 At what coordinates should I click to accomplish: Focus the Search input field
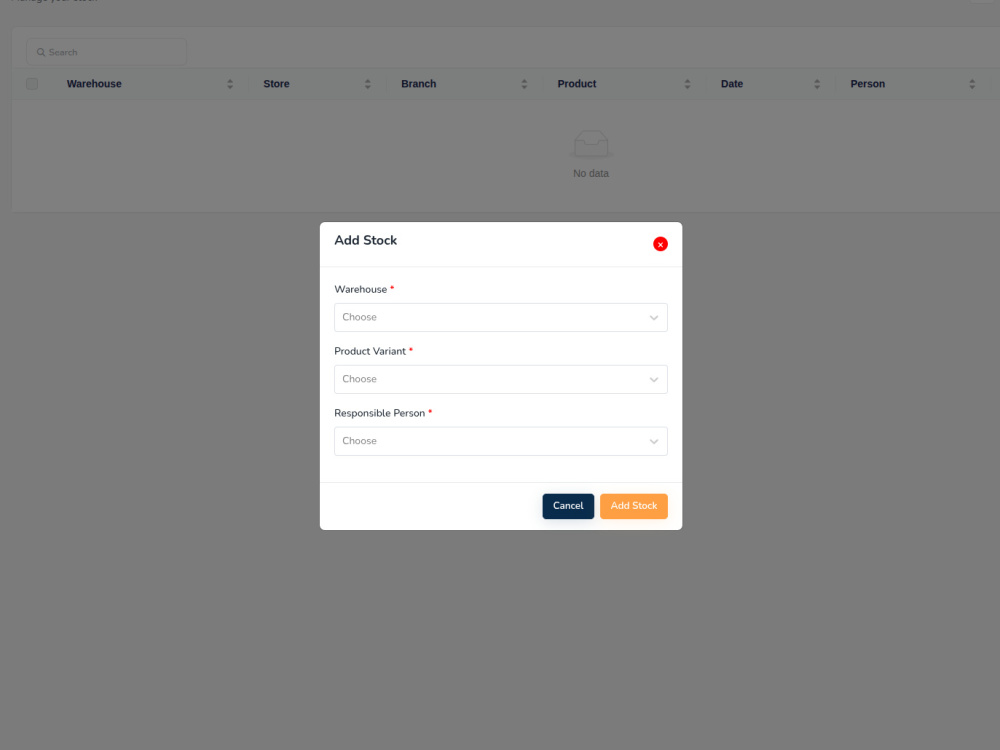click(107, 52)
